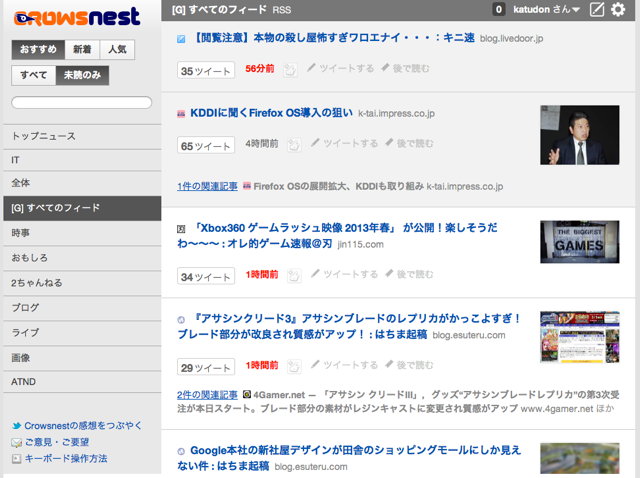Open the おもしろ category
The height and width of the screenshot is (478, 640).
(x=82, y=258)
